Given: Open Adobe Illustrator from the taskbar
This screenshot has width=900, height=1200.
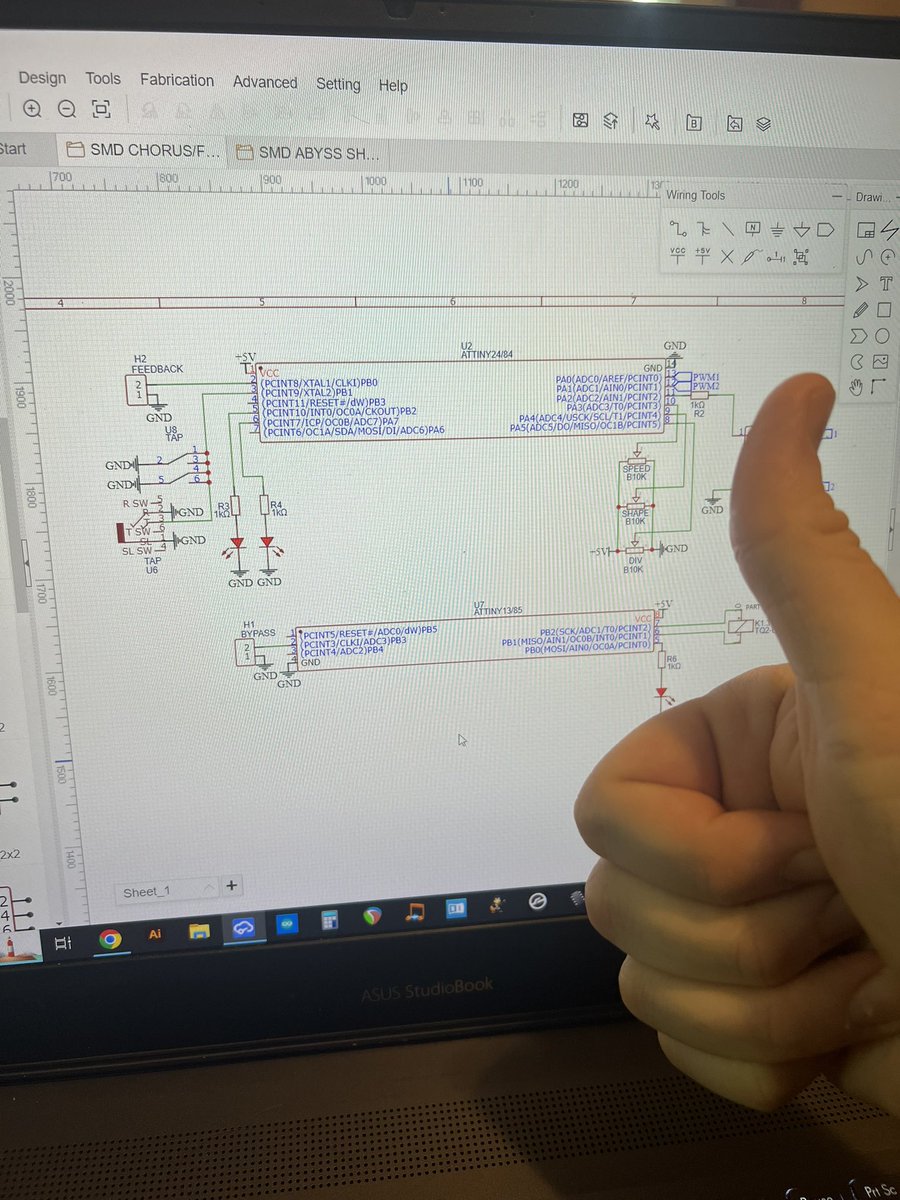Looking at the screenshot, I should (x=155, y=934).
